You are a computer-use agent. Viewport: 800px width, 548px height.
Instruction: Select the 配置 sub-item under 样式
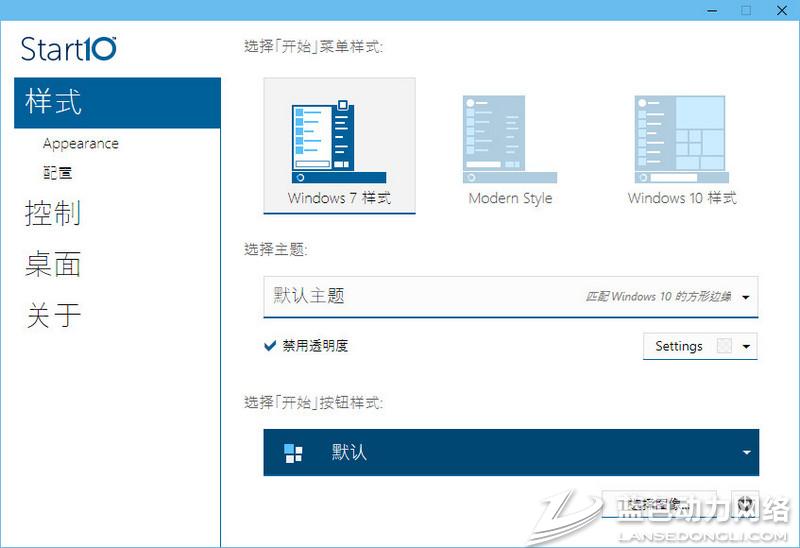click(58, 173)
